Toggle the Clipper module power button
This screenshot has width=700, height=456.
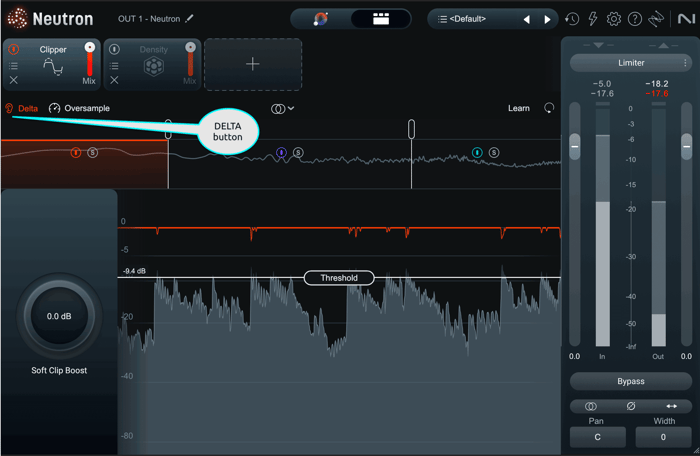click(13, 49)
